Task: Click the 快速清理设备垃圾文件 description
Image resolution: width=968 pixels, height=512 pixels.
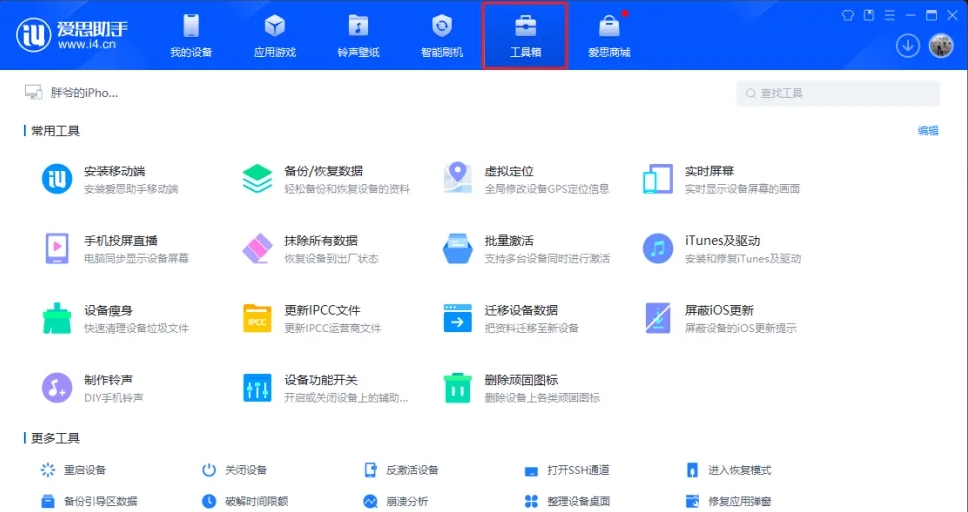Action: (136, 328)
